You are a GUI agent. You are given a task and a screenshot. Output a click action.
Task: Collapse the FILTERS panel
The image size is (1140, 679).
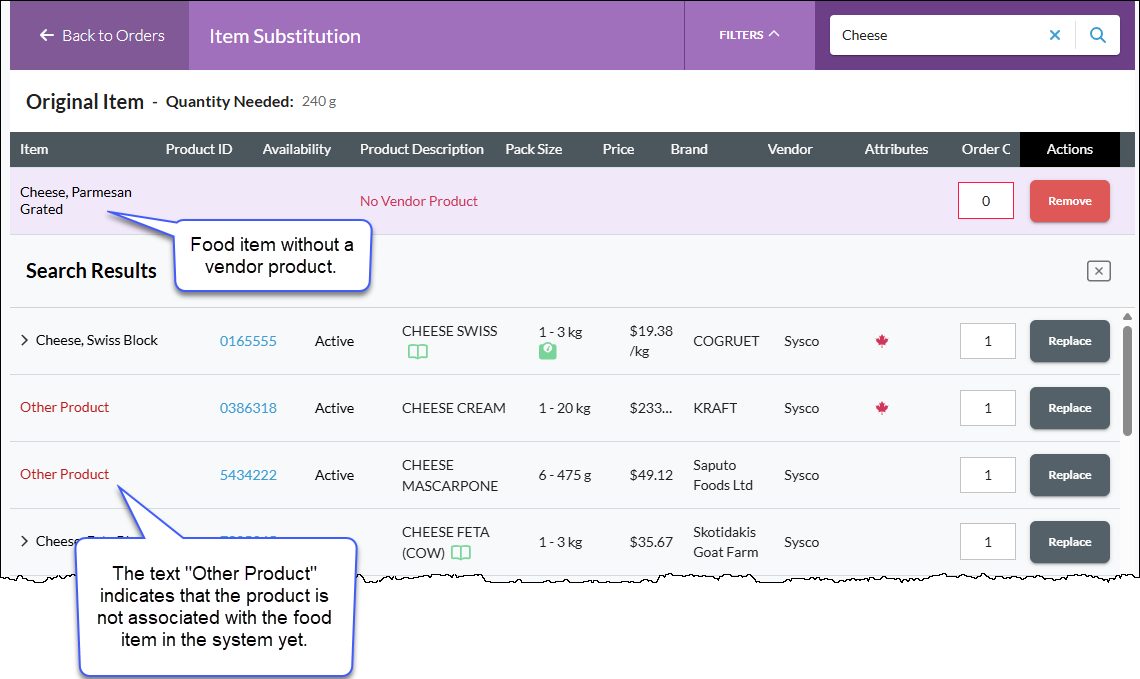750,35
